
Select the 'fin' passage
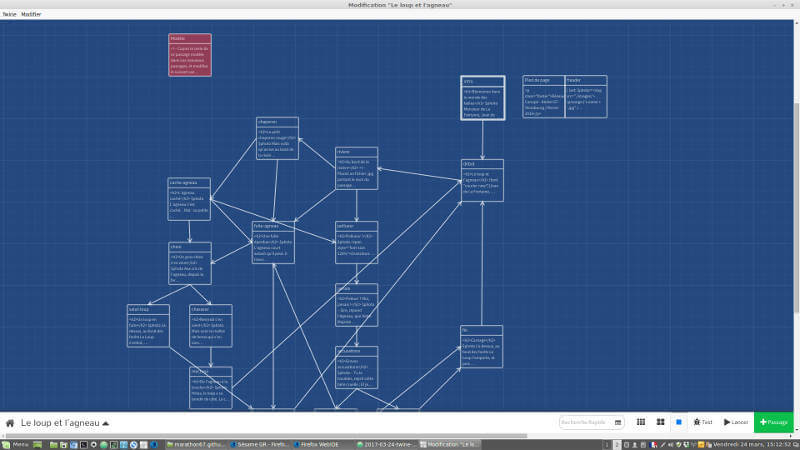(x=482, y=347)
